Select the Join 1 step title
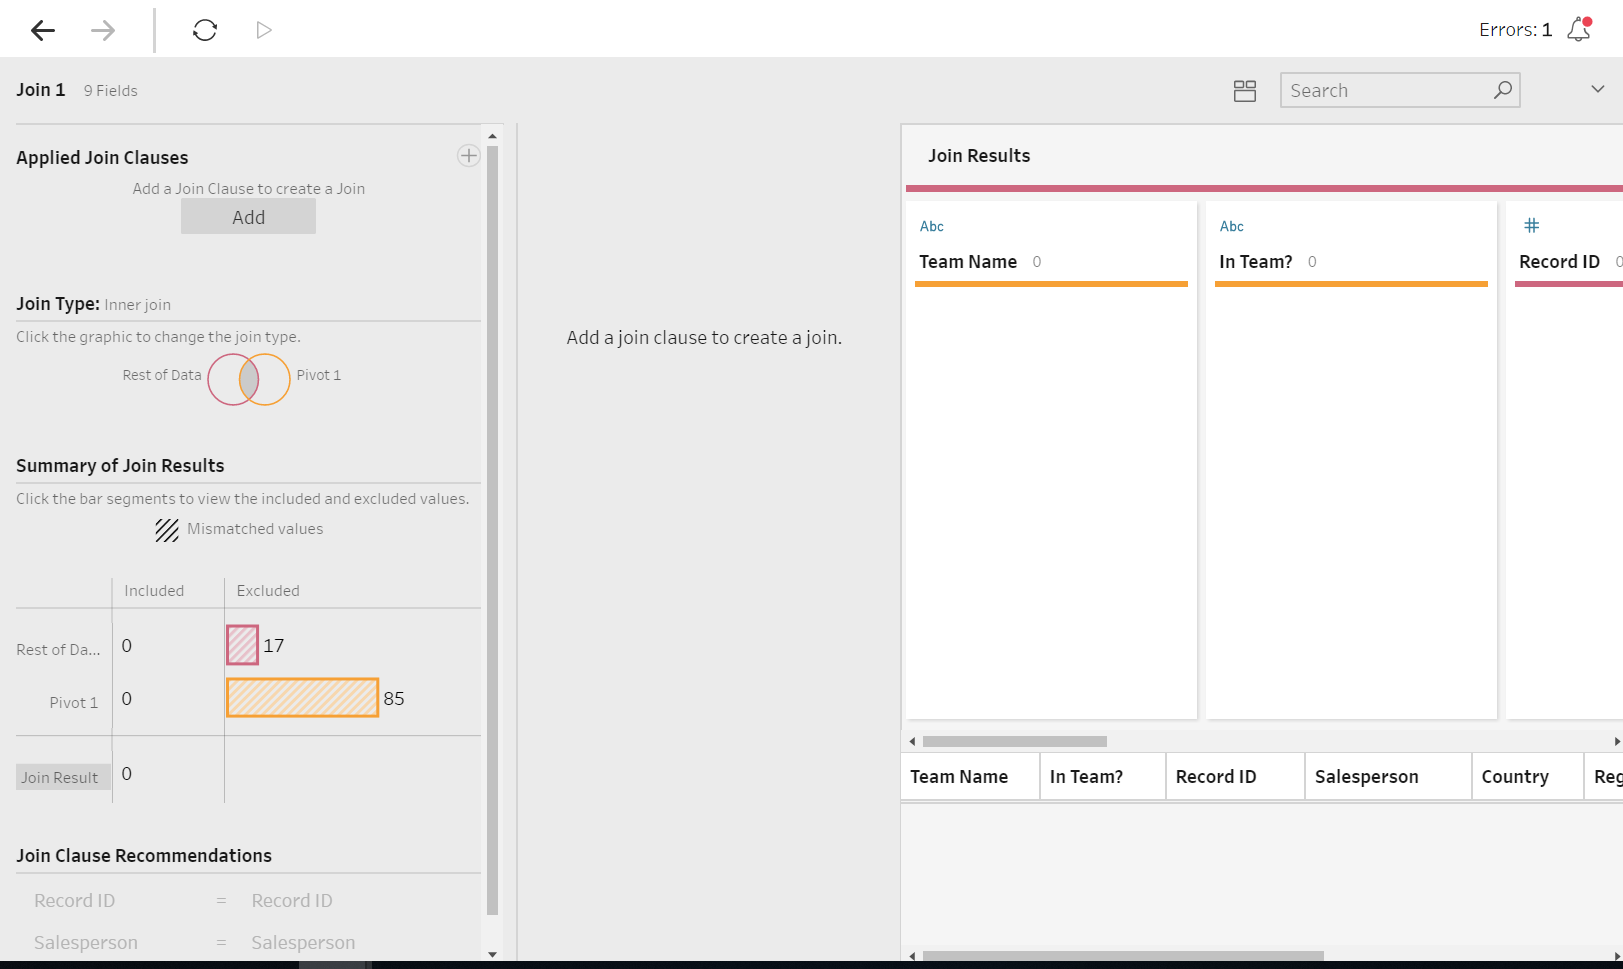 (40, 89)
